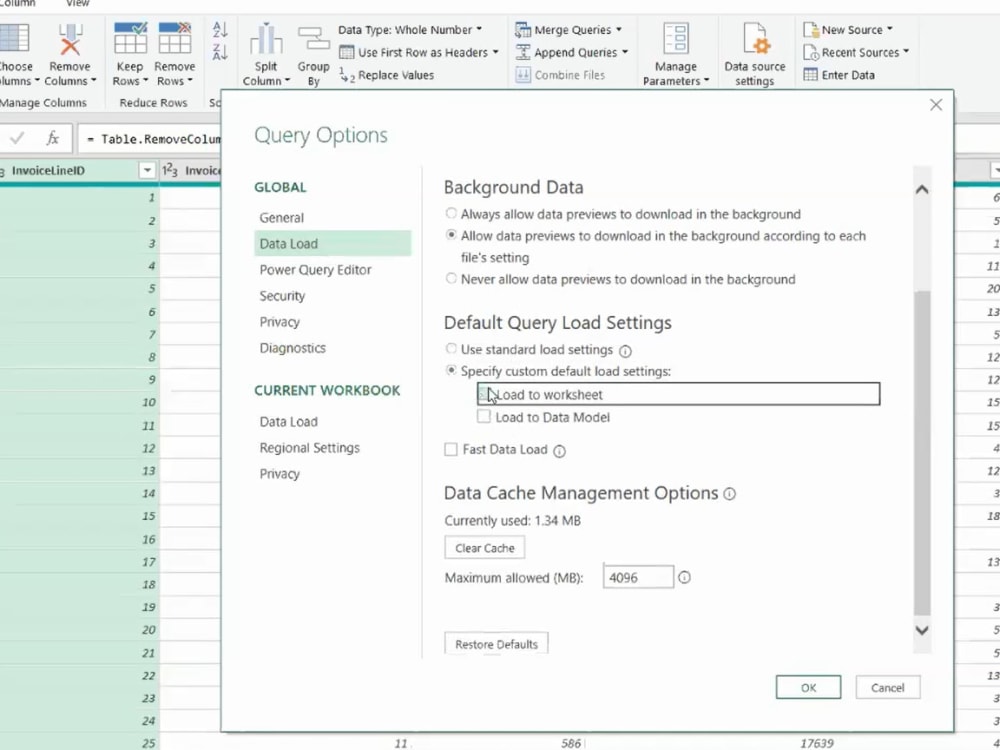
Task: Click the Split Column icon
Action: [266, 39]
